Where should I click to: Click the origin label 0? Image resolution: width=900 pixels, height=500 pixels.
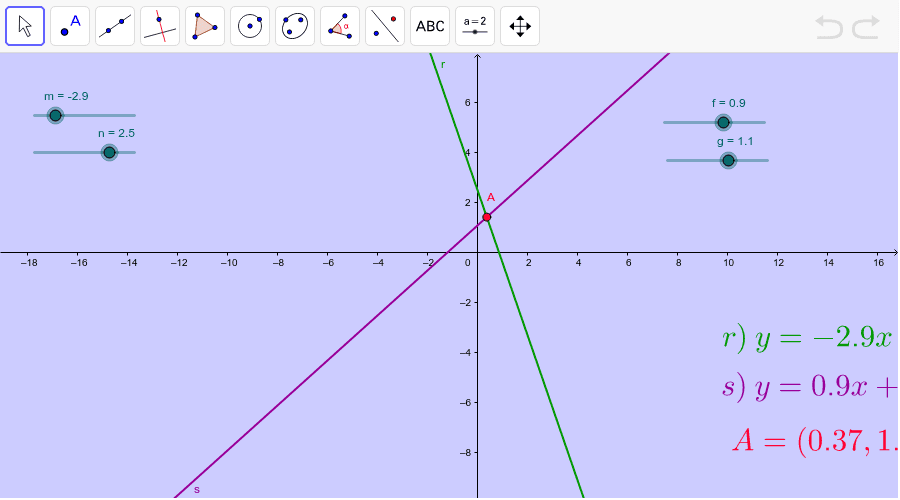coord(468,263)
